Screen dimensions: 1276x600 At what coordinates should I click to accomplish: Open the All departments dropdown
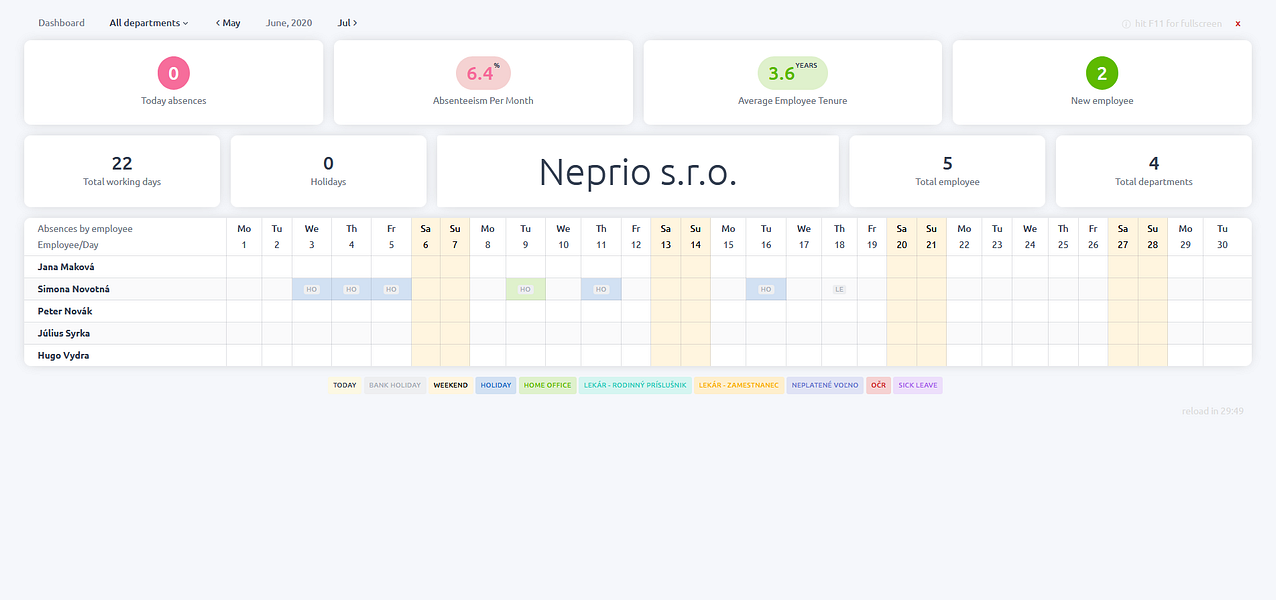coord(148,23)
